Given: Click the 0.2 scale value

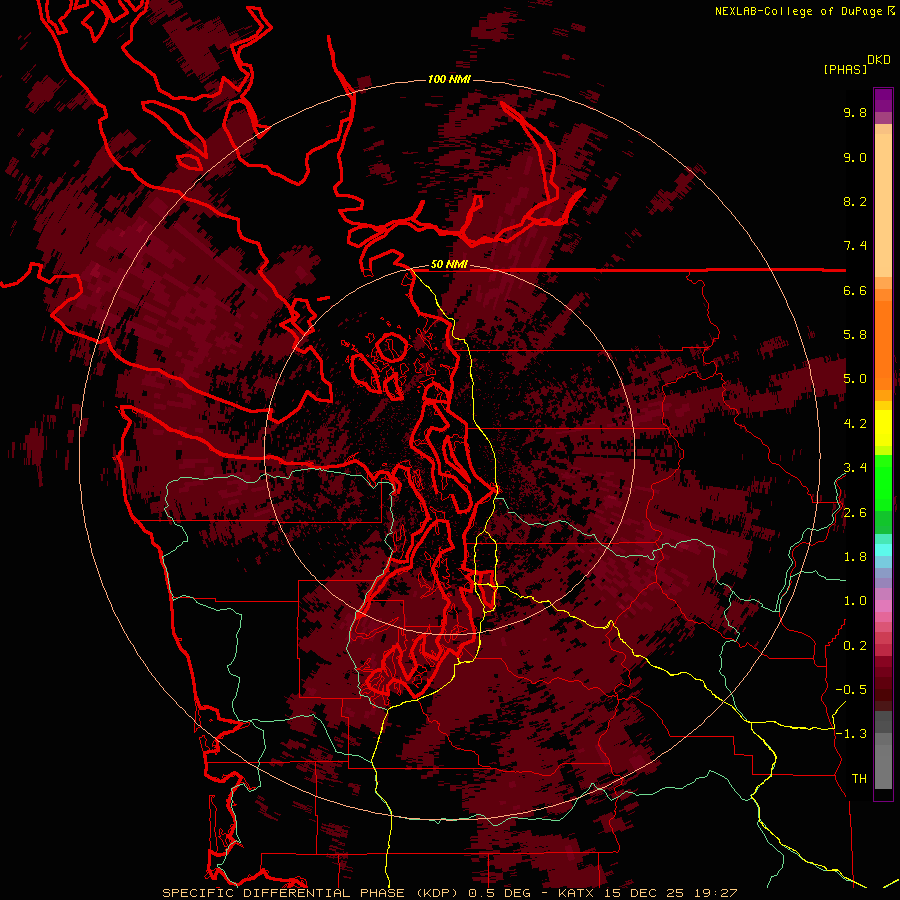Looking at the screenshot, I should (855, 646).
